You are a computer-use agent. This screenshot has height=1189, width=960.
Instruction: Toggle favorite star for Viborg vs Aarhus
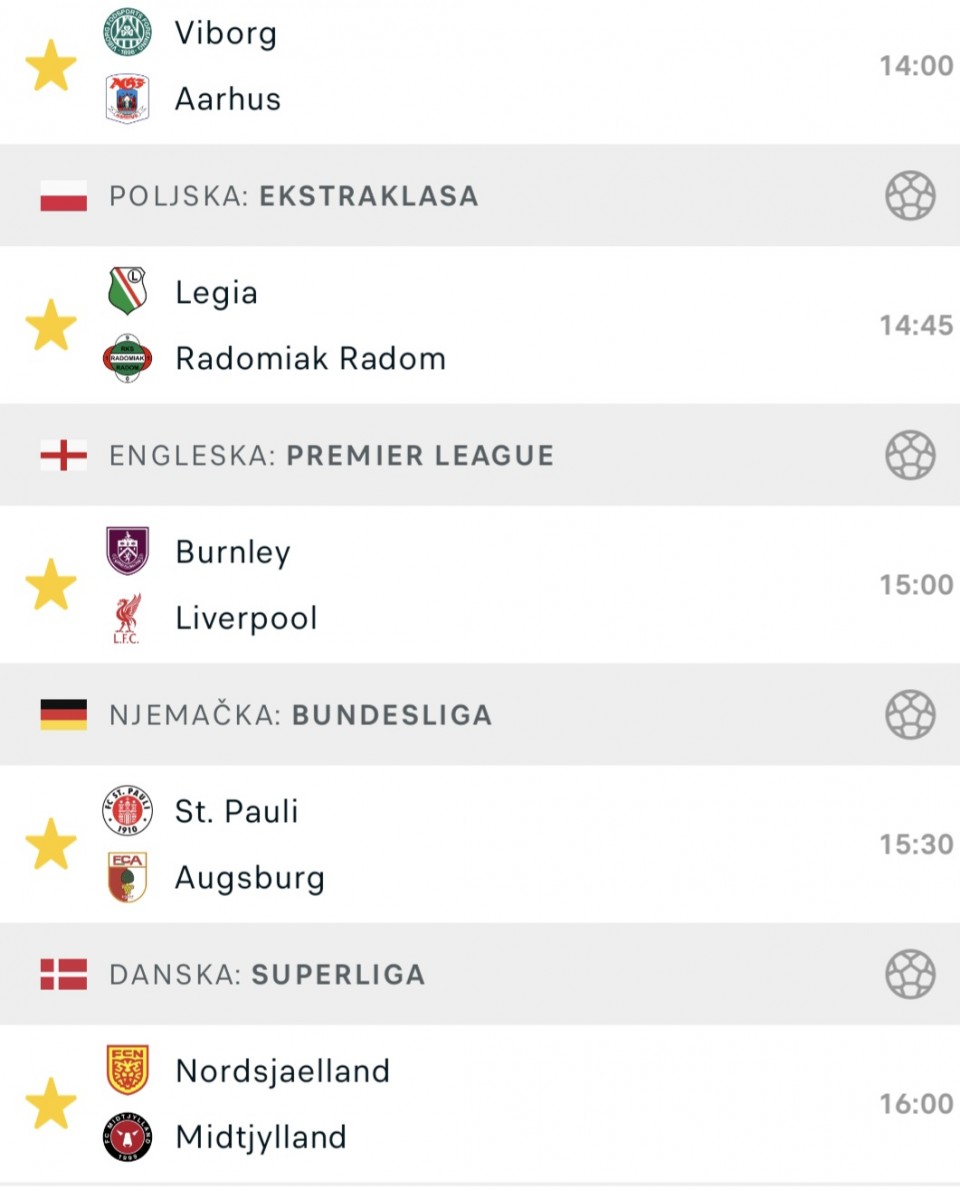click(51, 65)
